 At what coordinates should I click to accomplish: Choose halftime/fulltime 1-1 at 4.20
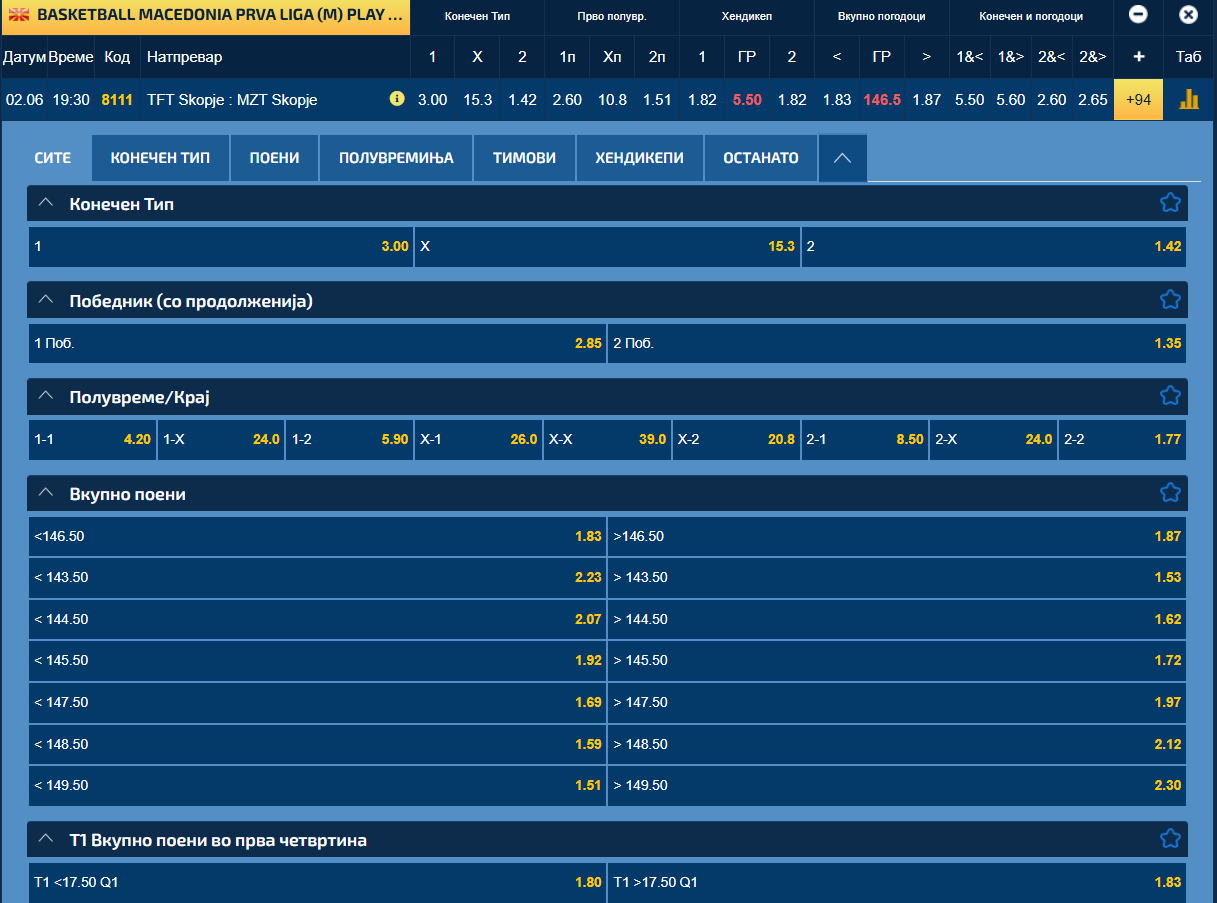[92, 439]
